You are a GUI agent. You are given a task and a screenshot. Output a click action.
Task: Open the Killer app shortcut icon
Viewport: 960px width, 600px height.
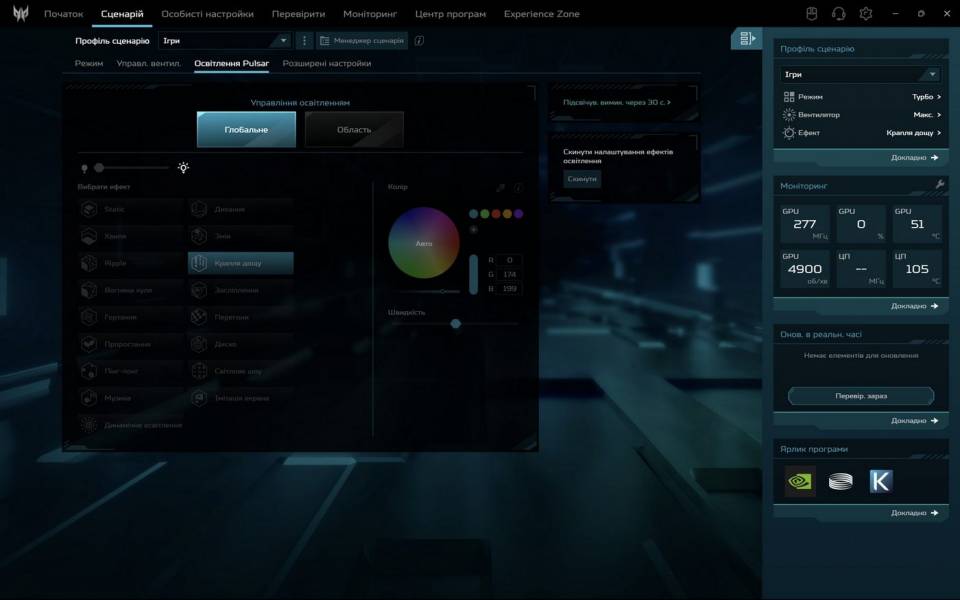click(x=880, y=481)
